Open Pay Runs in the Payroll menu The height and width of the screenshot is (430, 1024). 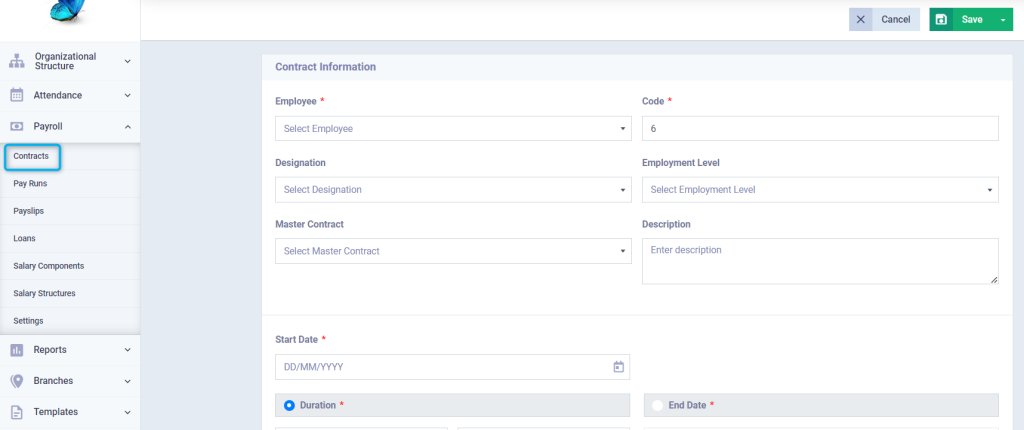pyautogui.click(x=30, y=184)
